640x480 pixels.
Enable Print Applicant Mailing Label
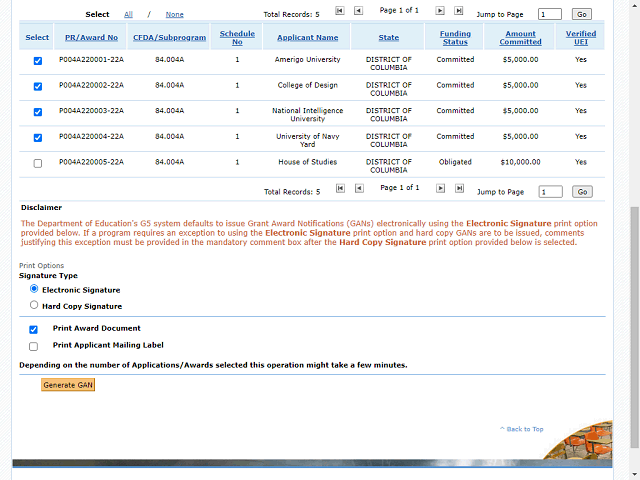[34, 346]
